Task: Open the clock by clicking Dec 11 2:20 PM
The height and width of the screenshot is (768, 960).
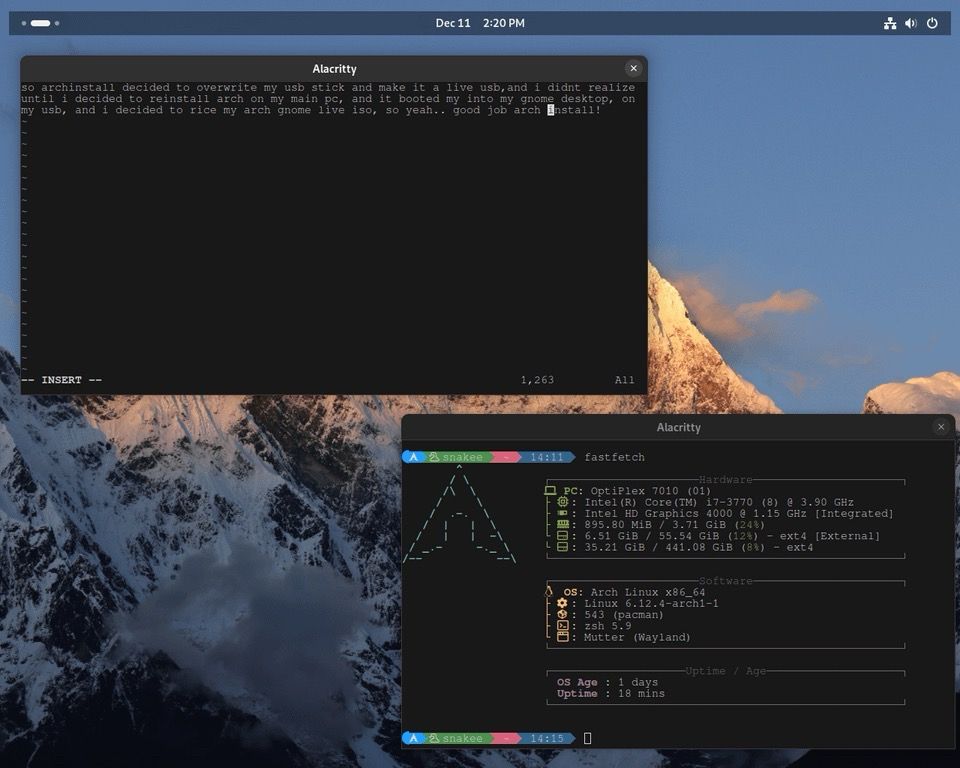Action: [x=478, y=22]
